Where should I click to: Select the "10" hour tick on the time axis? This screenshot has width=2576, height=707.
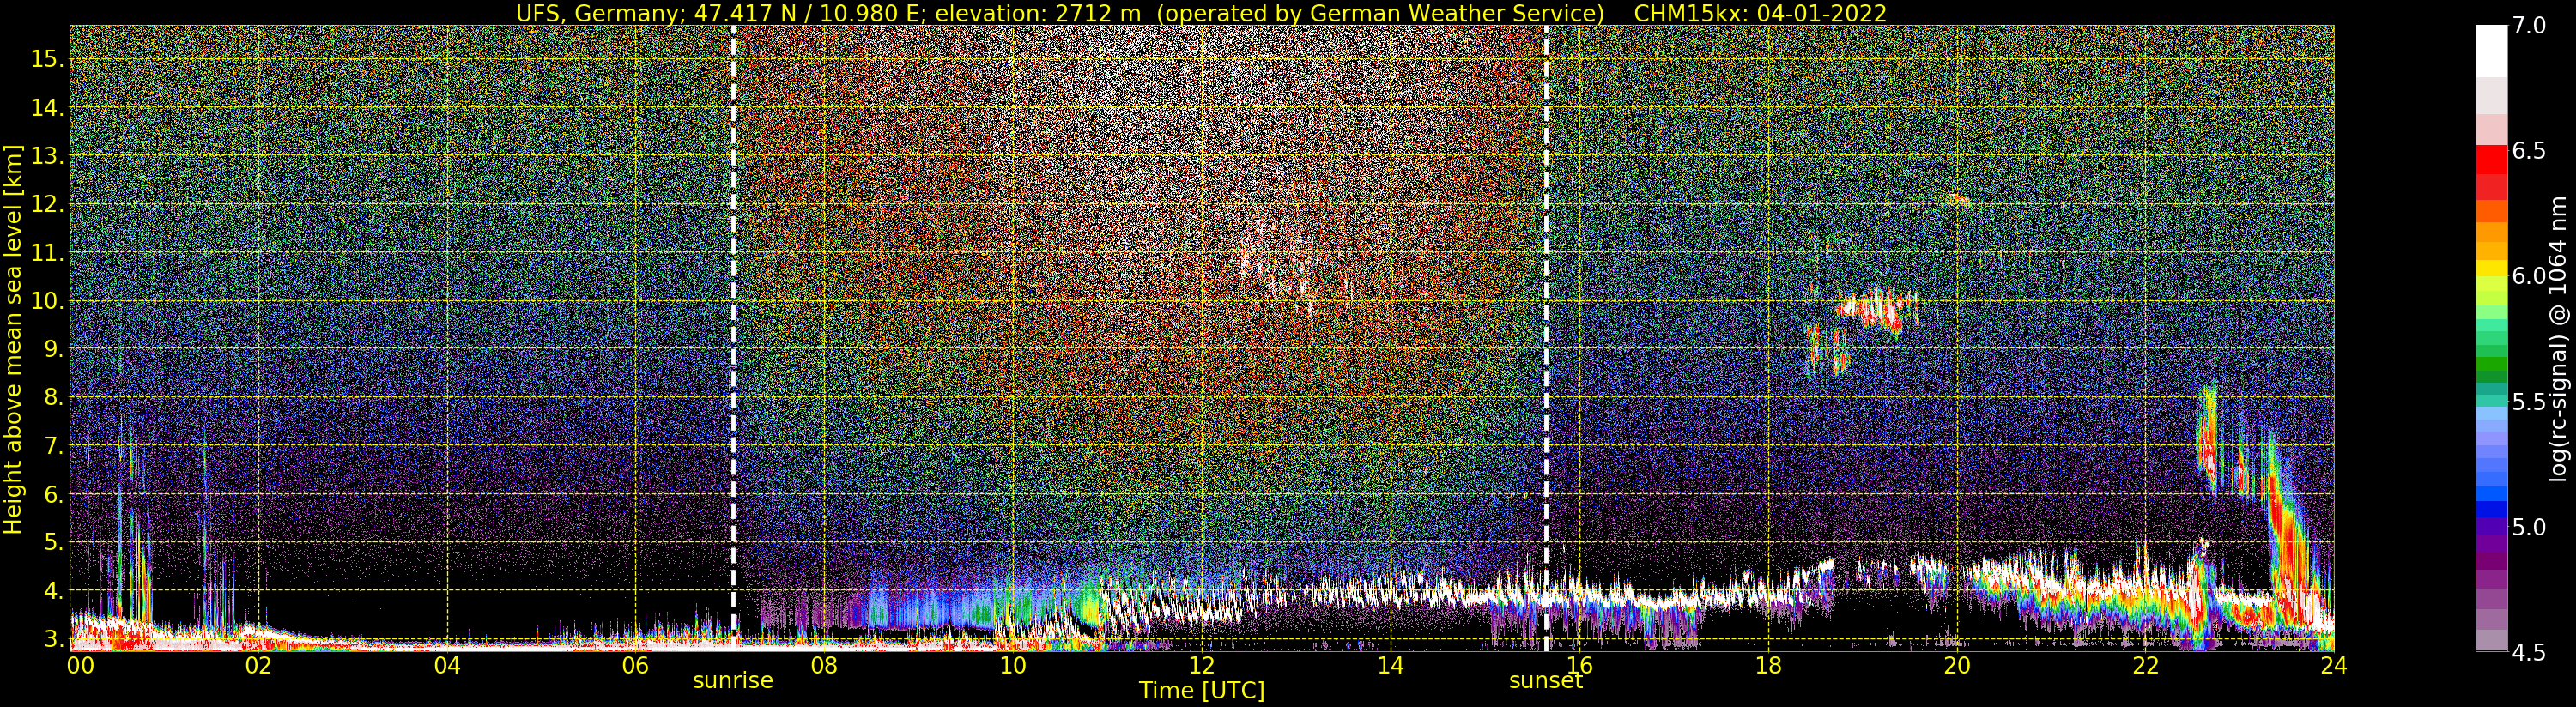tap(1013, 665)
